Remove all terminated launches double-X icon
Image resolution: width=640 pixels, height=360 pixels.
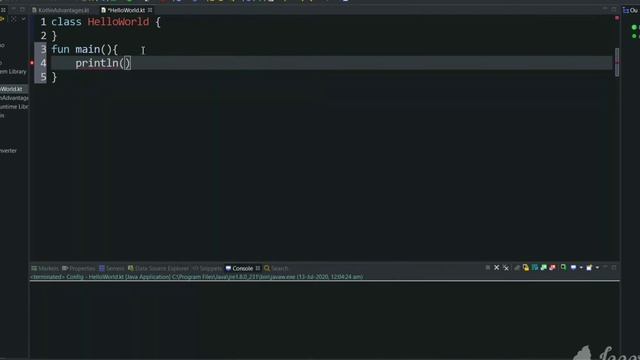tap(506, 268)
